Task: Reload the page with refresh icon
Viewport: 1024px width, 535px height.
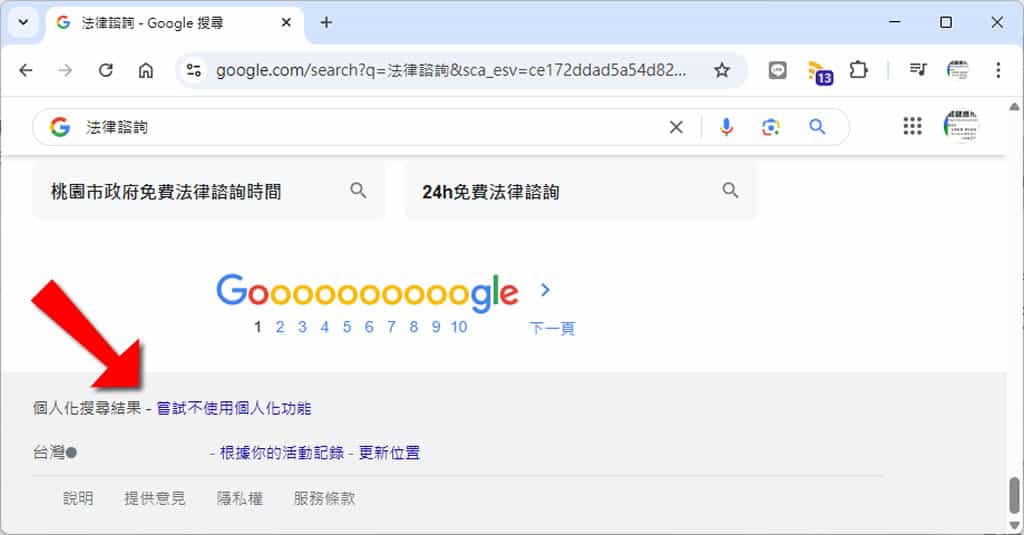Action: (x=106, y=70)
